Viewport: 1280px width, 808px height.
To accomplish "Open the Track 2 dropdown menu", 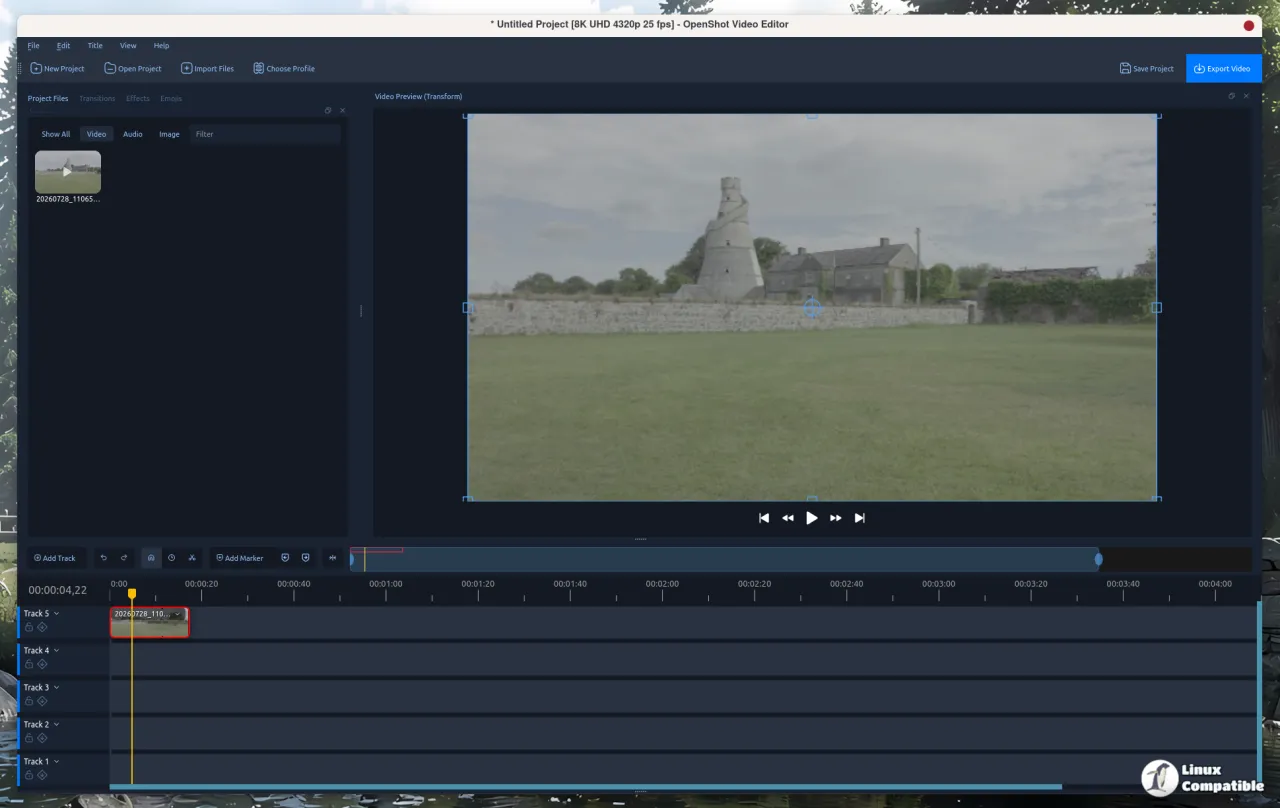I will [x=56, y=724].
